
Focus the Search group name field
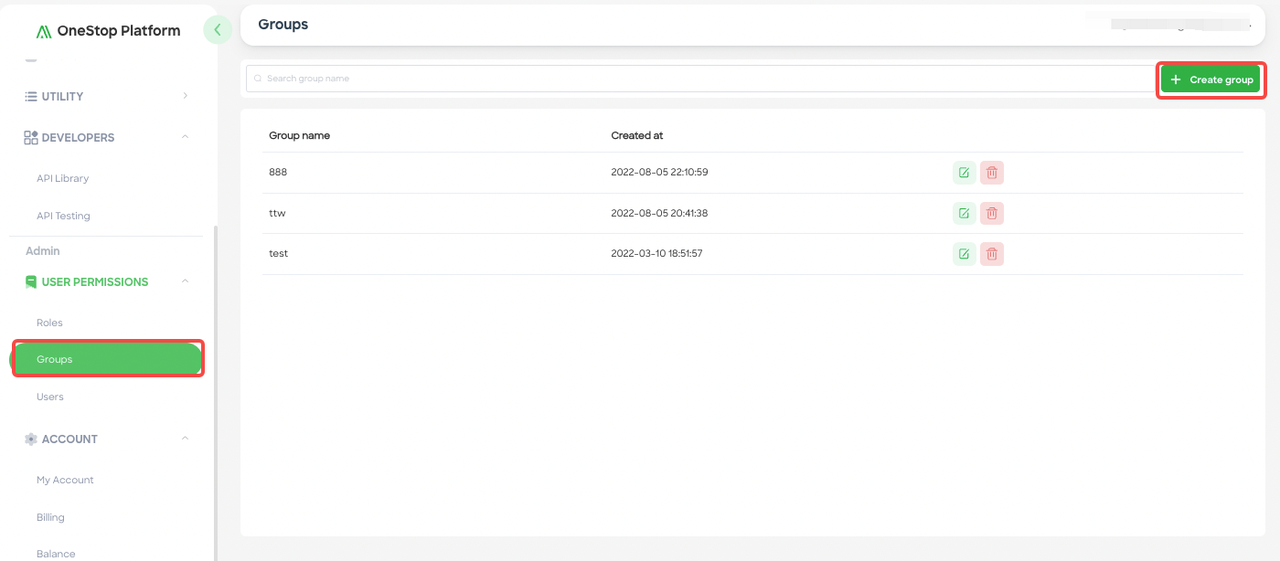tap(700, 78)
